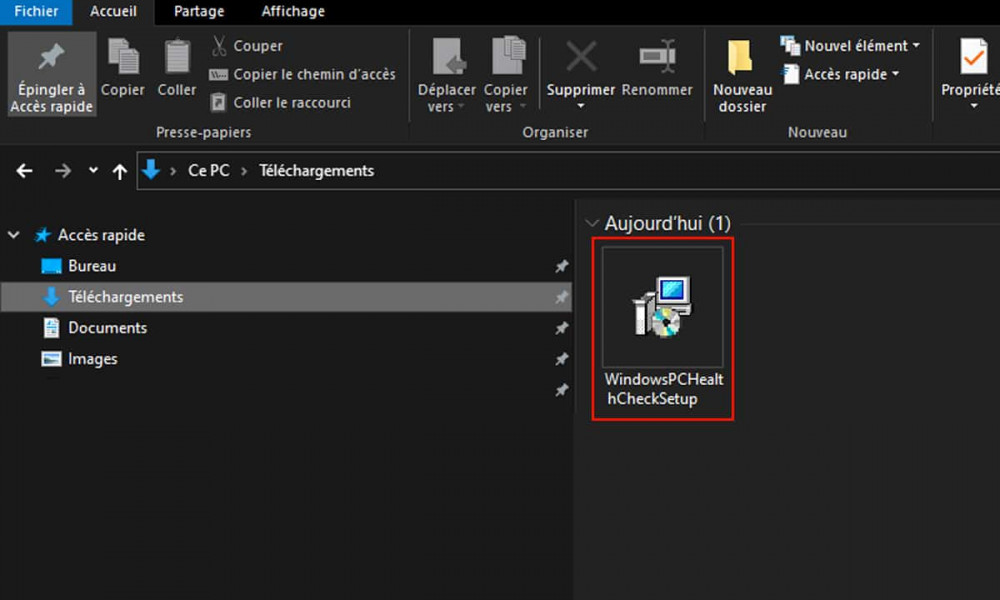Click the pin icon beside Bureau
Screen dimensions: 1000x600
(x=561, y=266)
